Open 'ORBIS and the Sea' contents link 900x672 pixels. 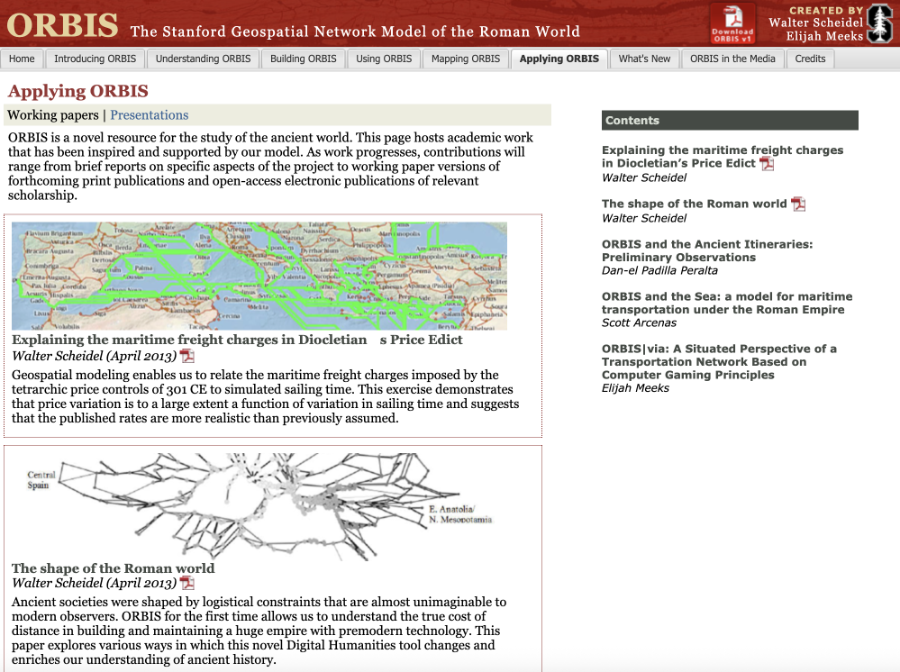point(727,303)
